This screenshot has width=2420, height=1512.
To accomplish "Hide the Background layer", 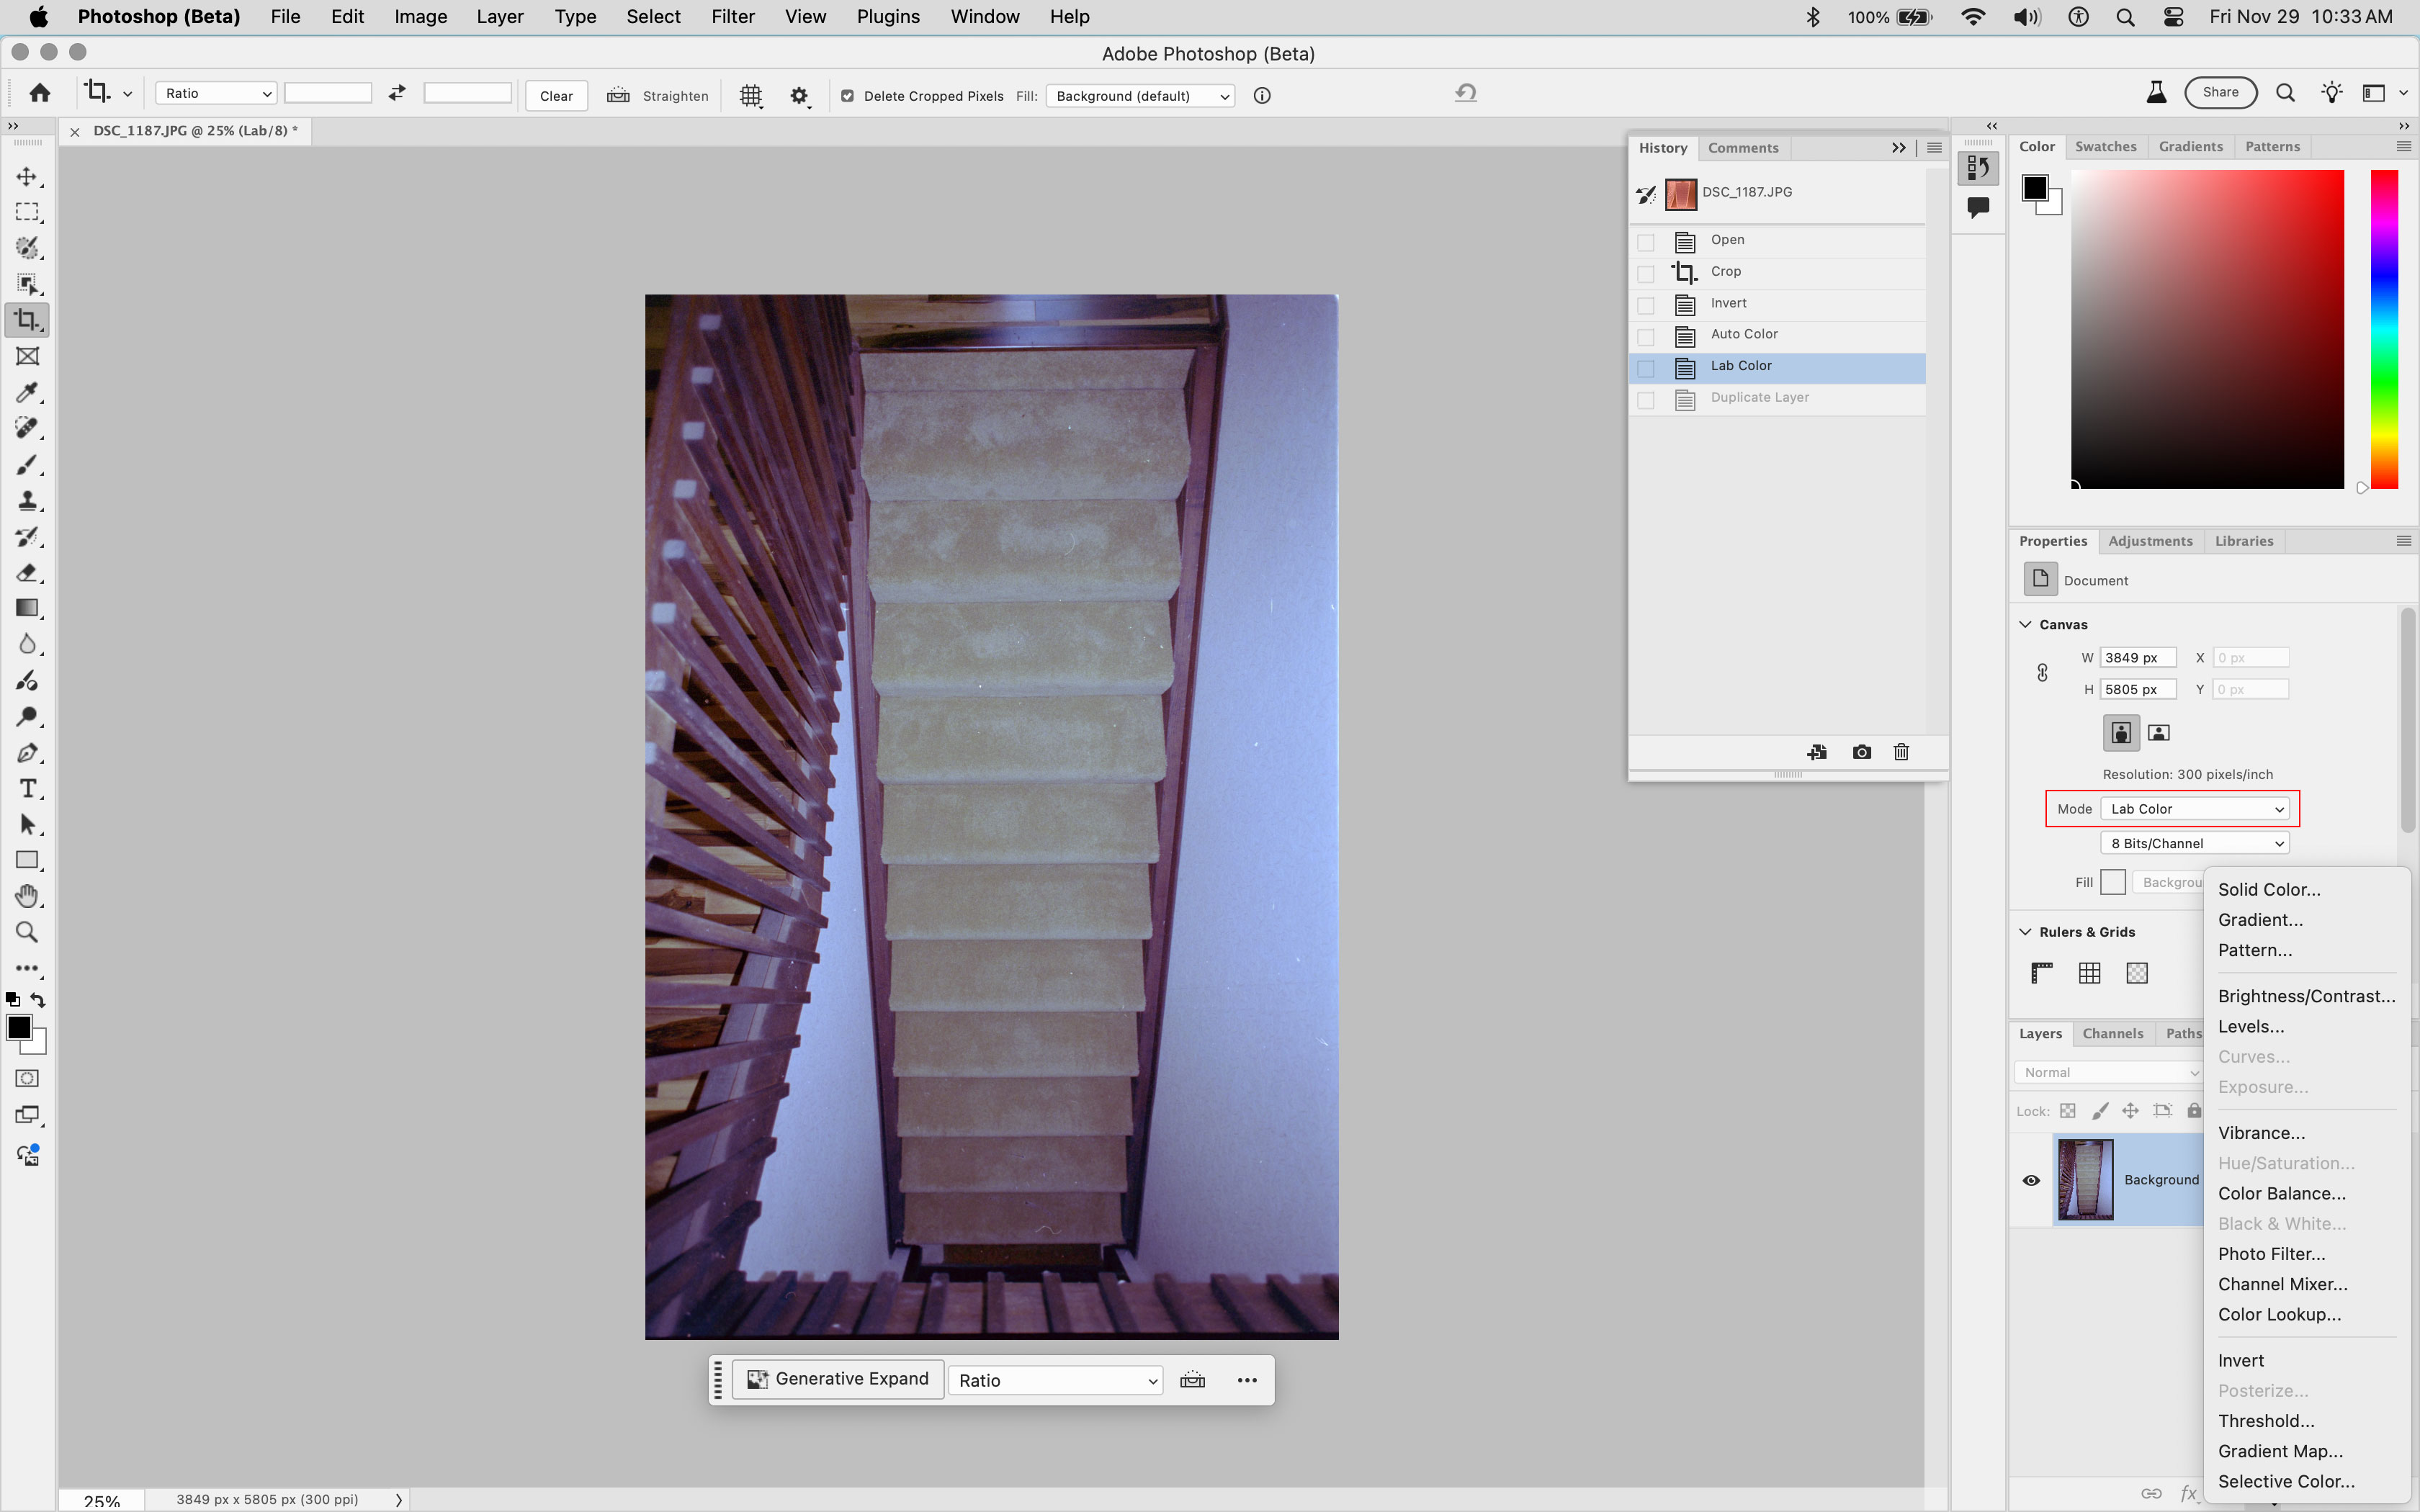I will tap(2031, 1180).
